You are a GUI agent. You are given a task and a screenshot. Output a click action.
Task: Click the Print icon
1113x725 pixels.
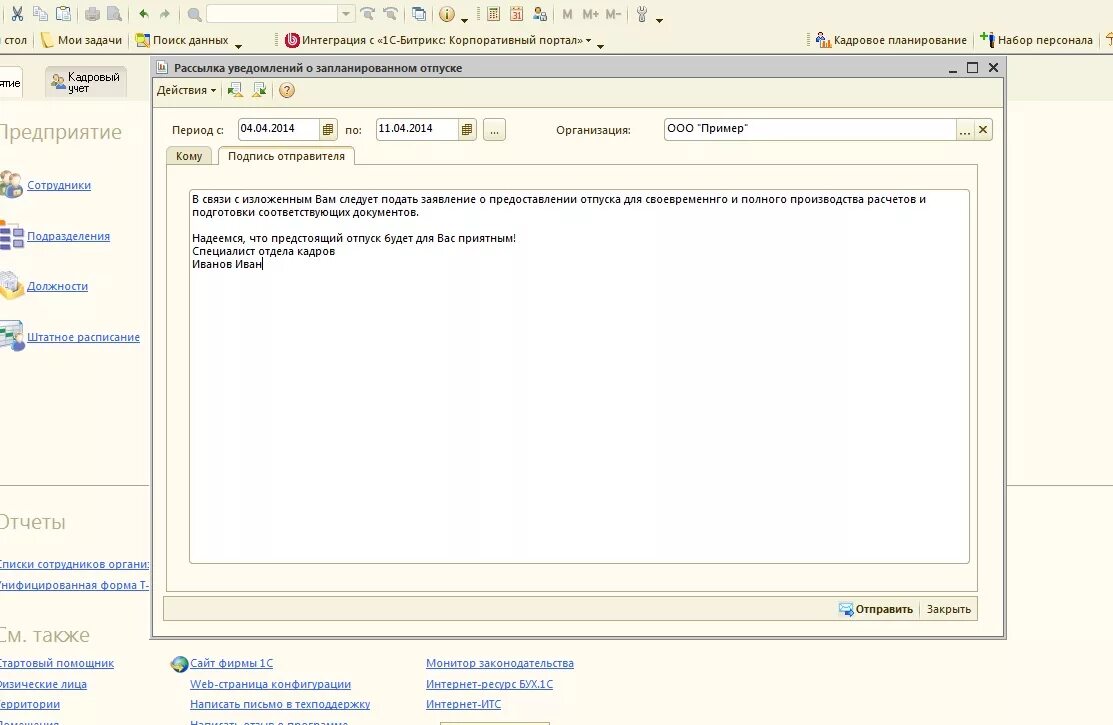[92, 13]
